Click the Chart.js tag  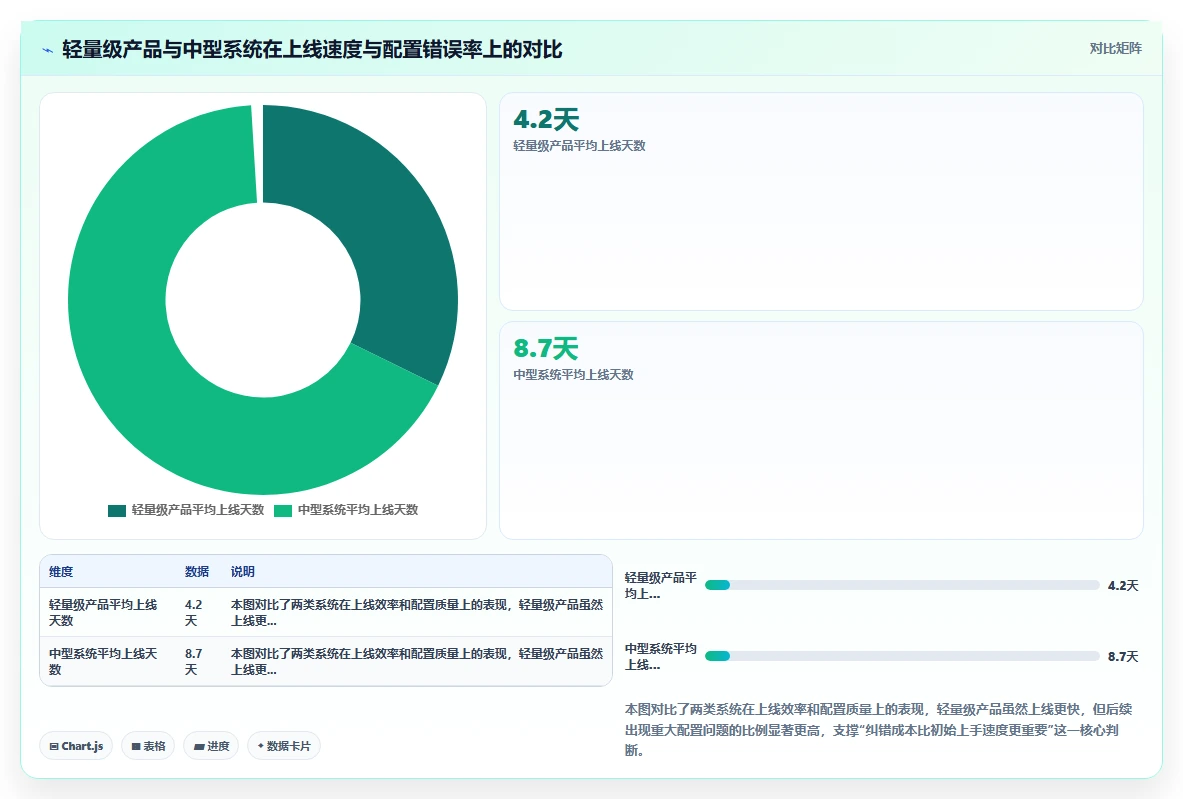coord(76,746)
